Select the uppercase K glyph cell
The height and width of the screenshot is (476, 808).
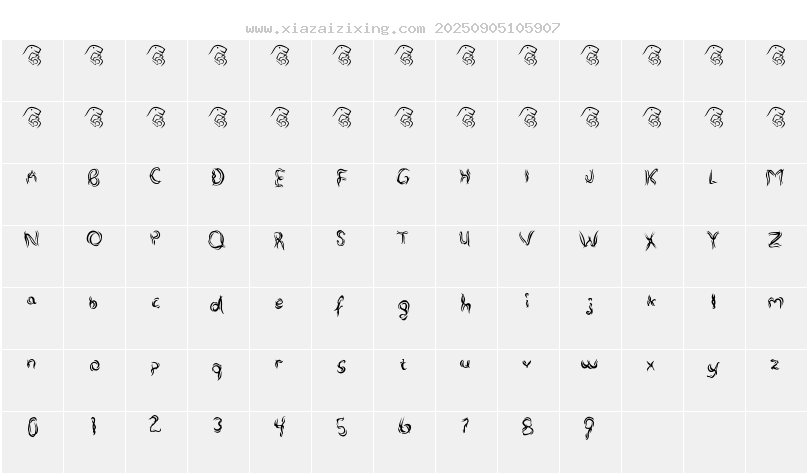pyautogui.click(x=651, y=178)
